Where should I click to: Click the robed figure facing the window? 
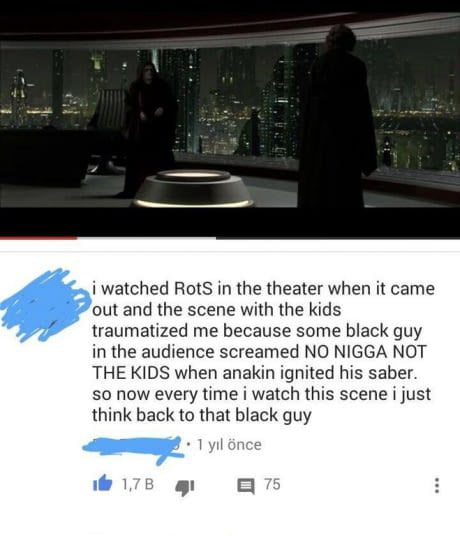coord(337,116)
